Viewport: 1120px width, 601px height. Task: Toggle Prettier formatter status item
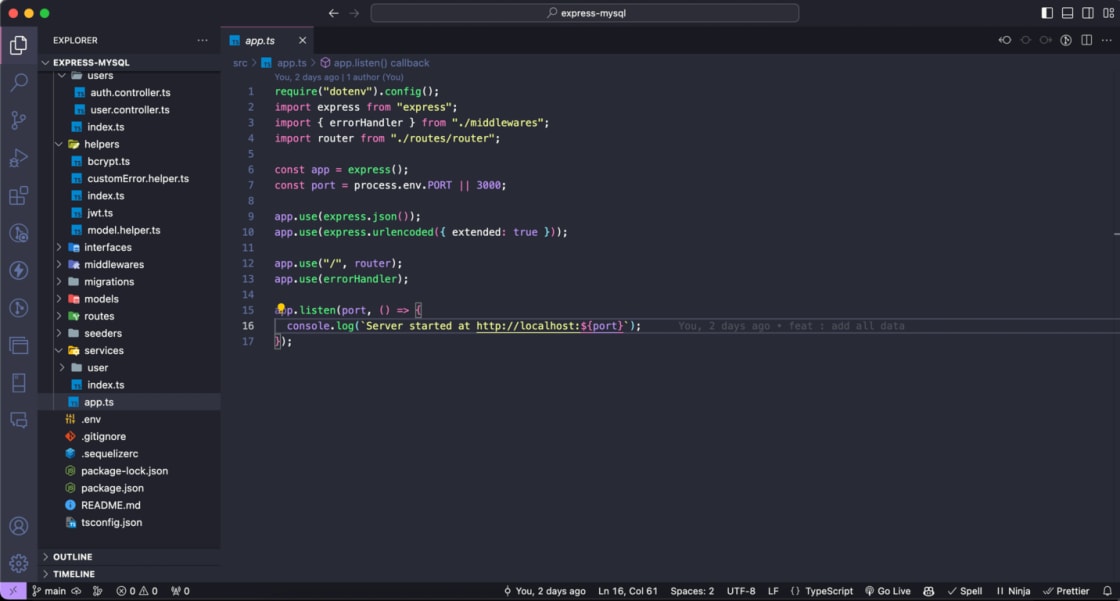pos(1066,591)
